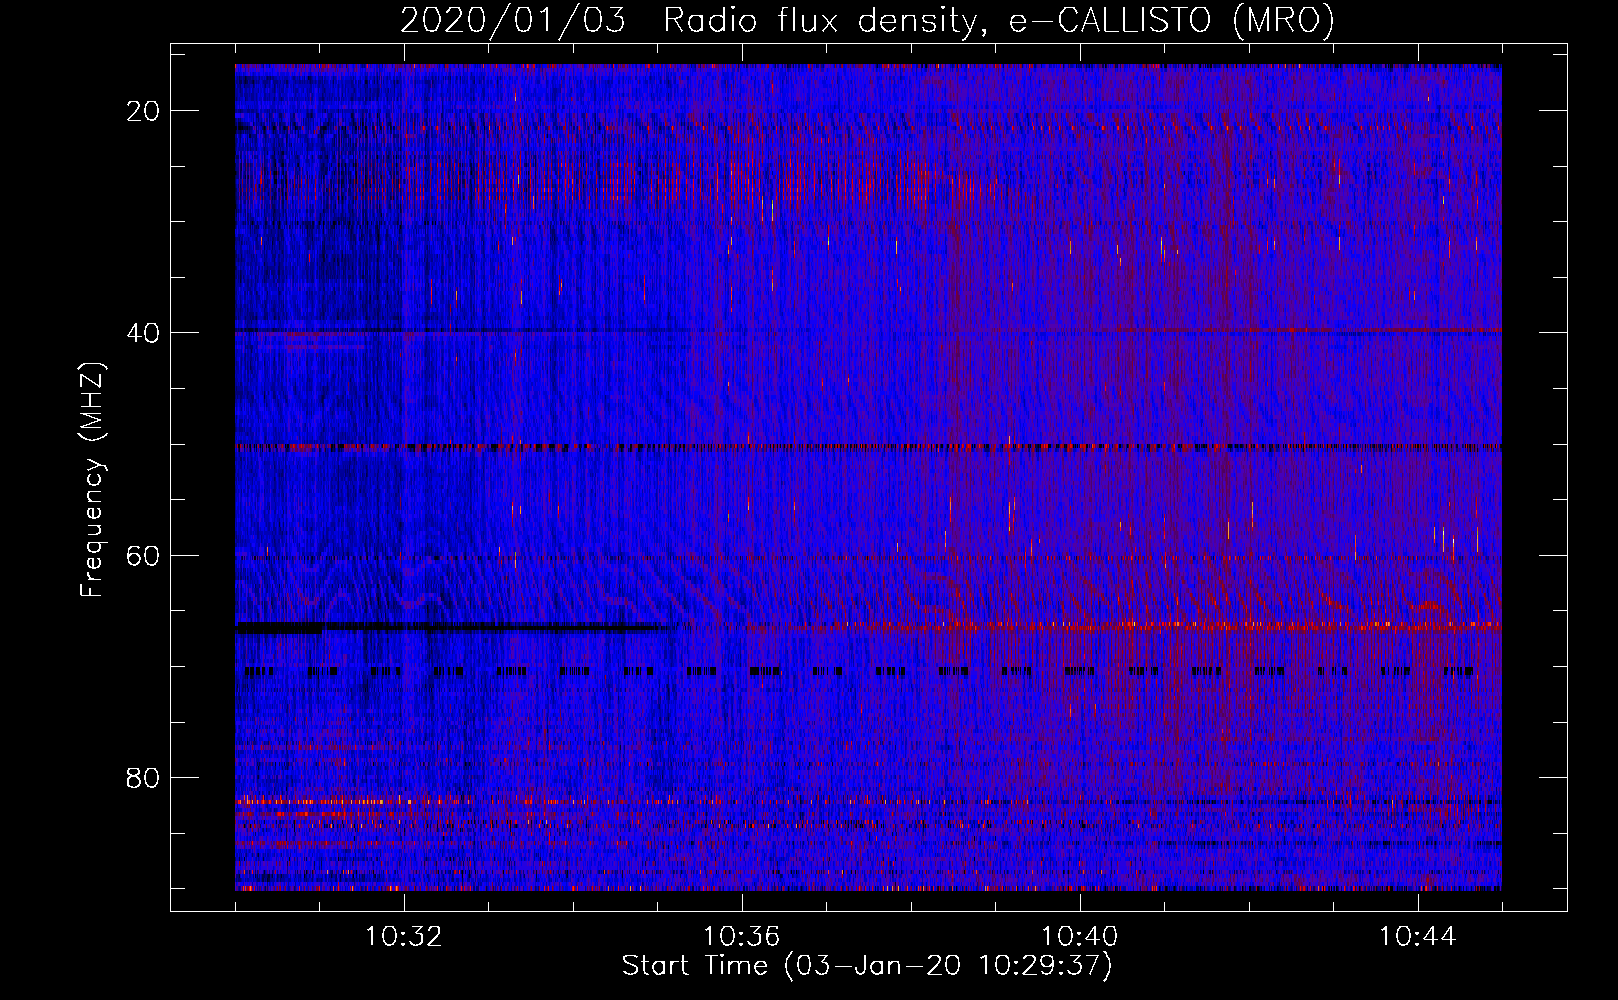Select the 10:40 time tick label

tap(1080, 937)
